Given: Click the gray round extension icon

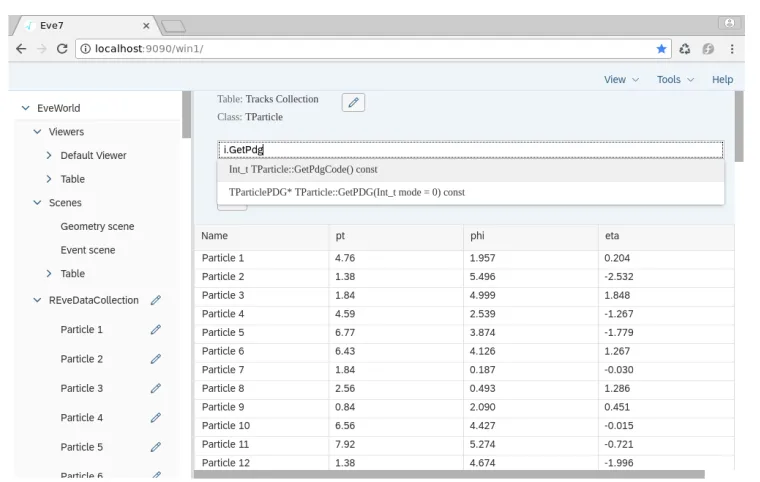Looking at the screenshot, I should point(708,48).
